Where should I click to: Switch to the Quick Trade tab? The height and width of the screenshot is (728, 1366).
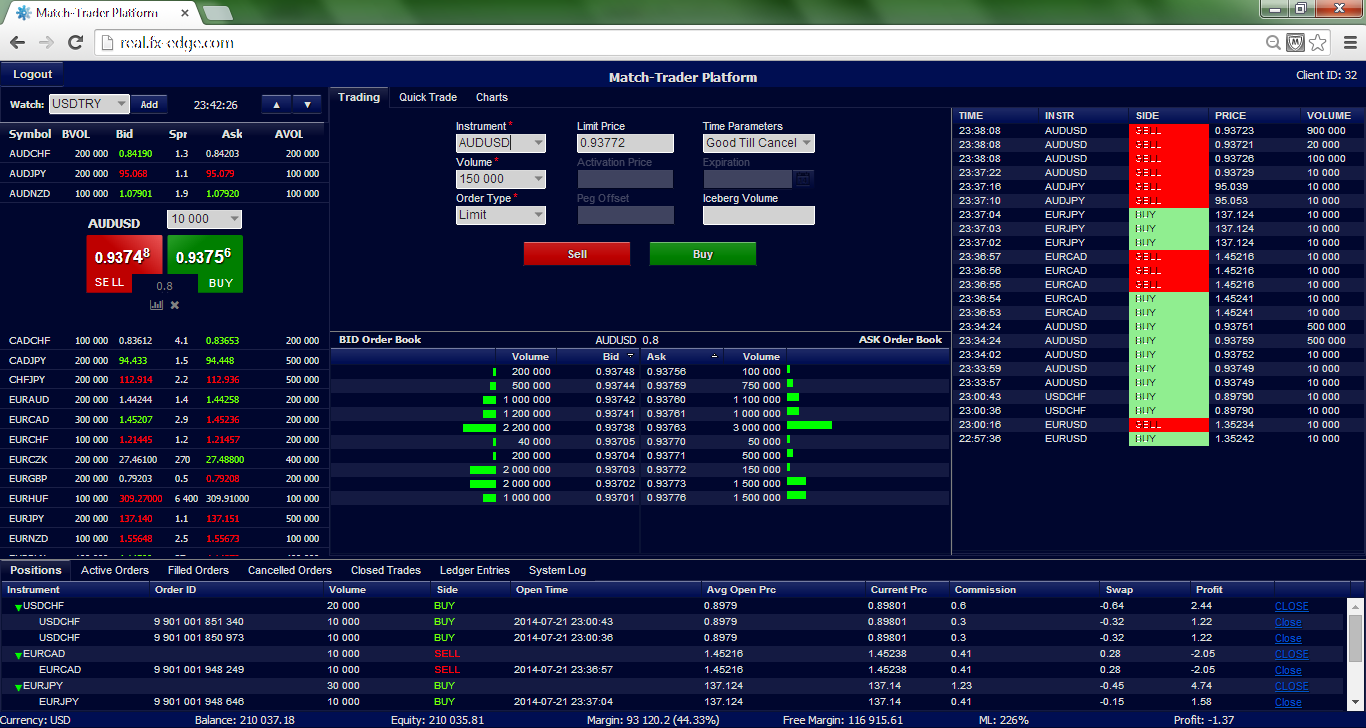(428, 97)
